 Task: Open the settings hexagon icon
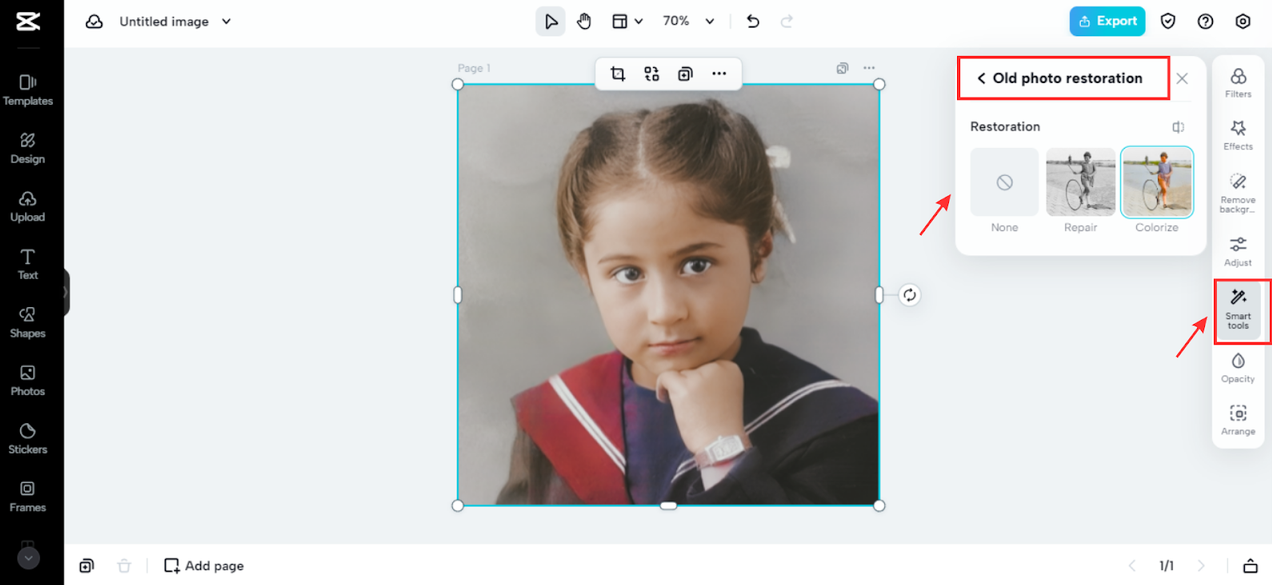tap(1243, 21)
